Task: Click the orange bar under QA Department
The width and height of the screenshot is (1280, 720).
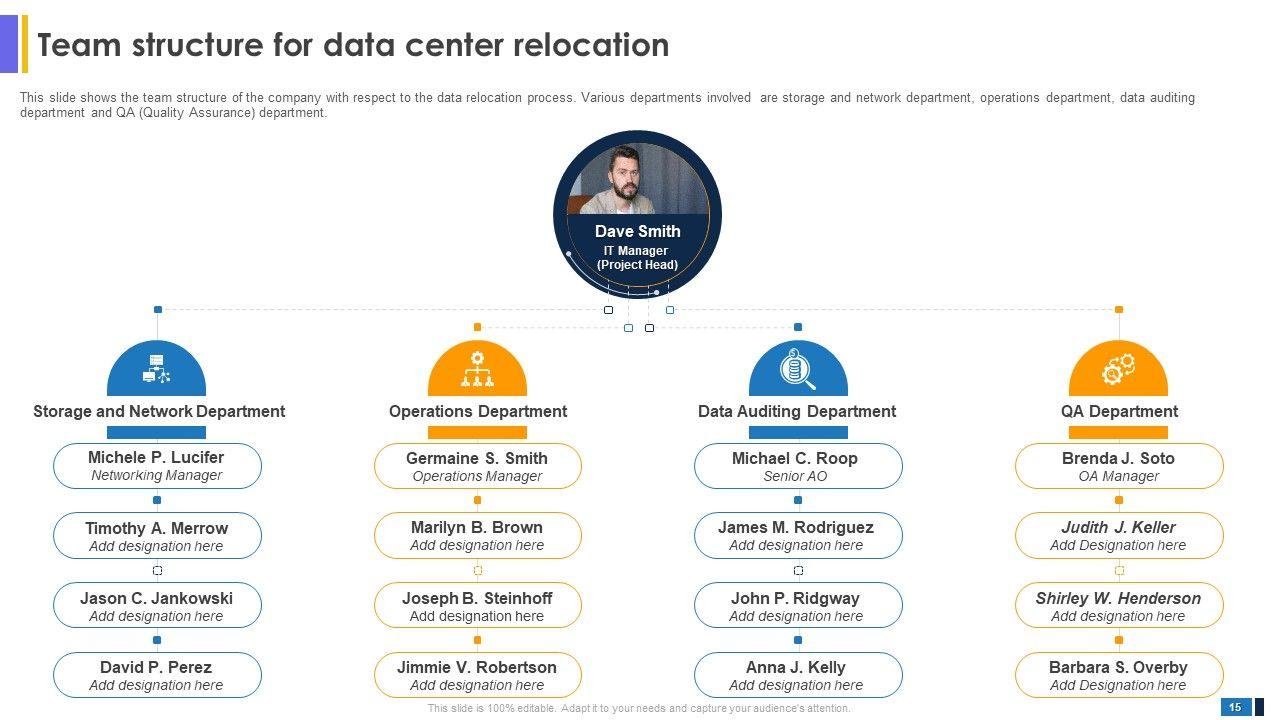Action: (1118, 433)
